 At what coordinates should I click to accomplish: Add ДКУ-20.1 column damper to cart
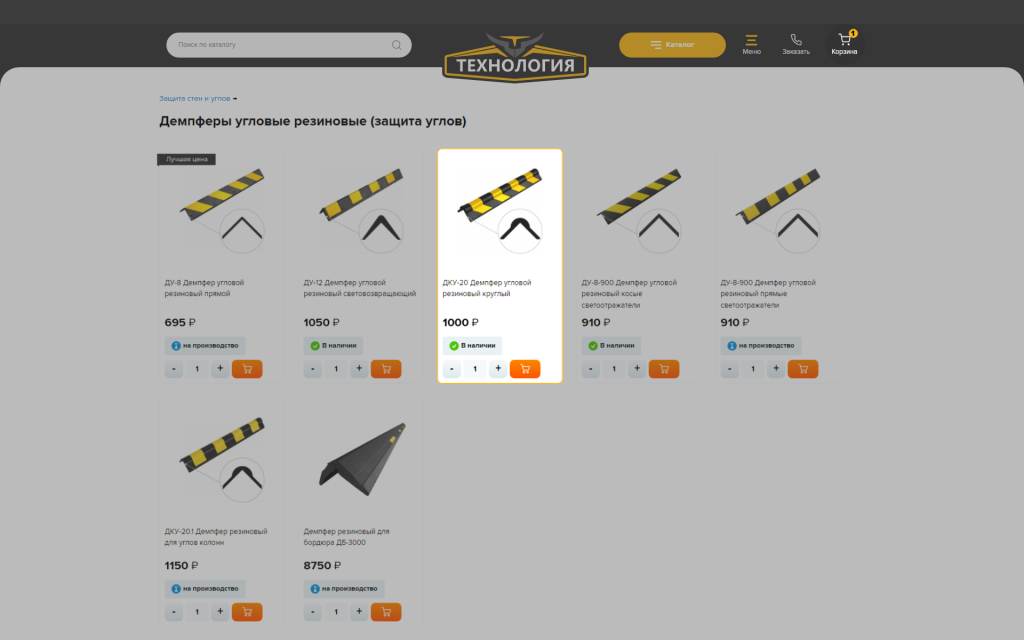click(x=247, y=612)
